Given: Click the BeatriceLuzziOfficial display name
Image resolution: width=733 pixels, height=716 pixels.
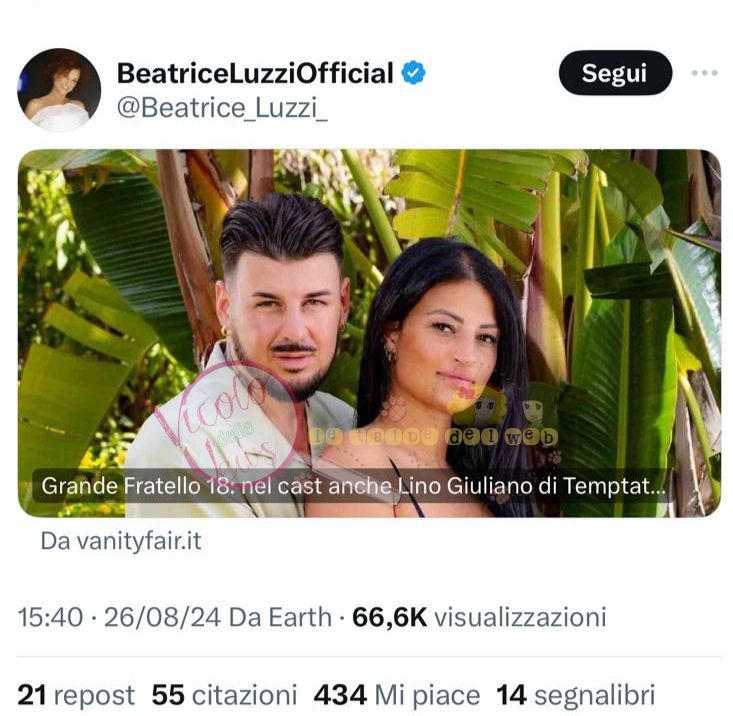Looking at the screenshot, I should pos(255,73).
